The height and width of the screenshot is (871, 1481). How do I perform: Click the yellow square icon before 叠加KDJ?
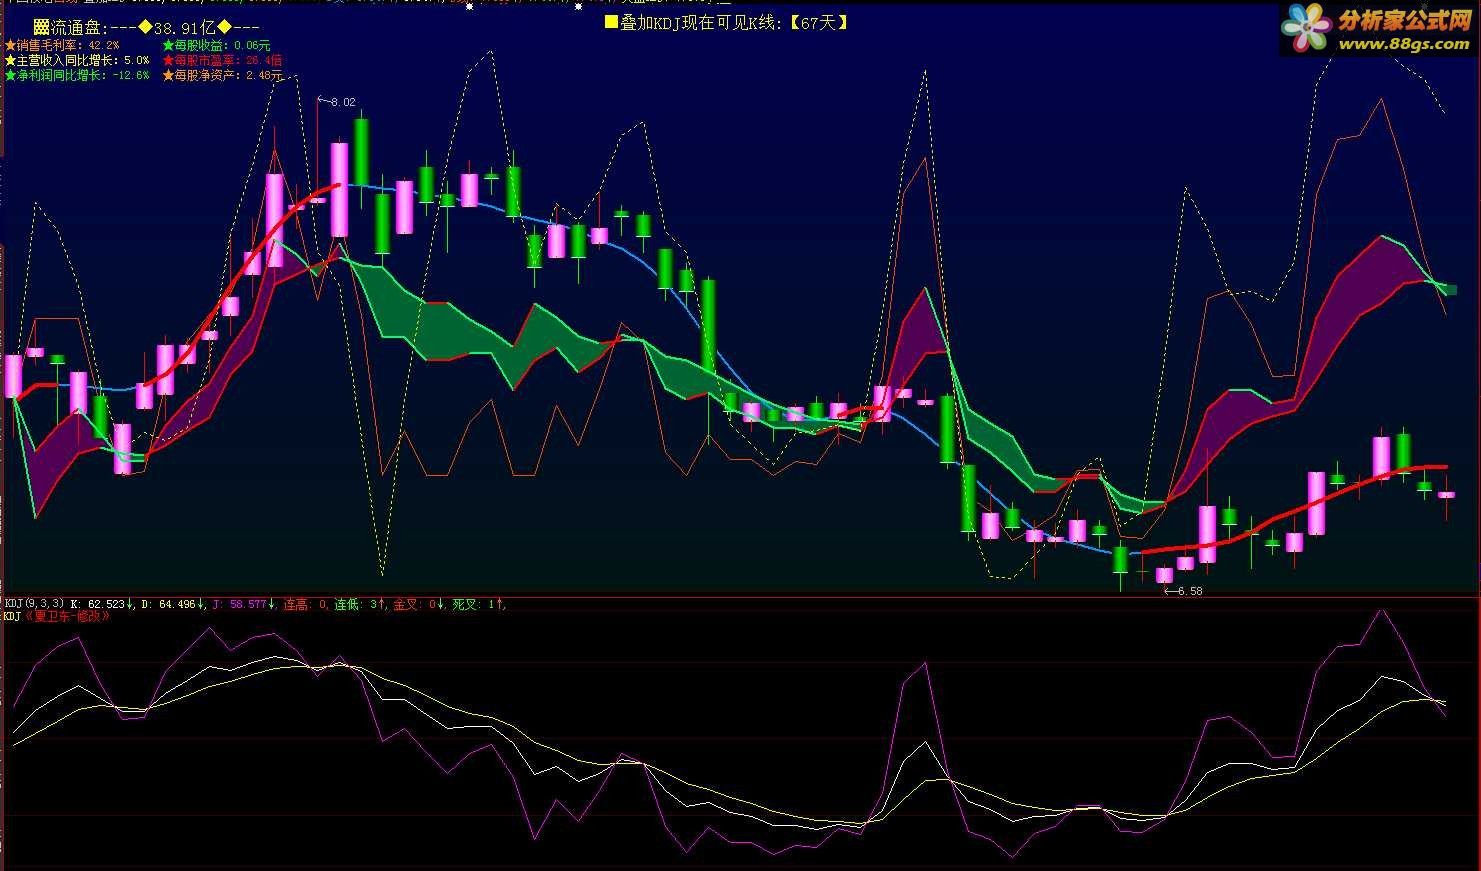(611, 22)
